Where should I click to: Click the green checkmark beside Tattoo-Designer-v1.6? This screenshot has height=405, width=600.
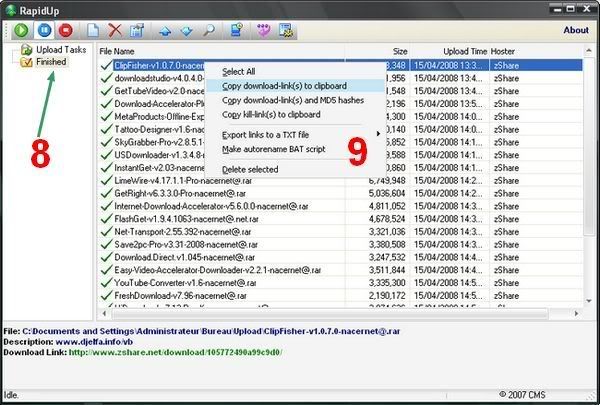[x=106, y=129]
